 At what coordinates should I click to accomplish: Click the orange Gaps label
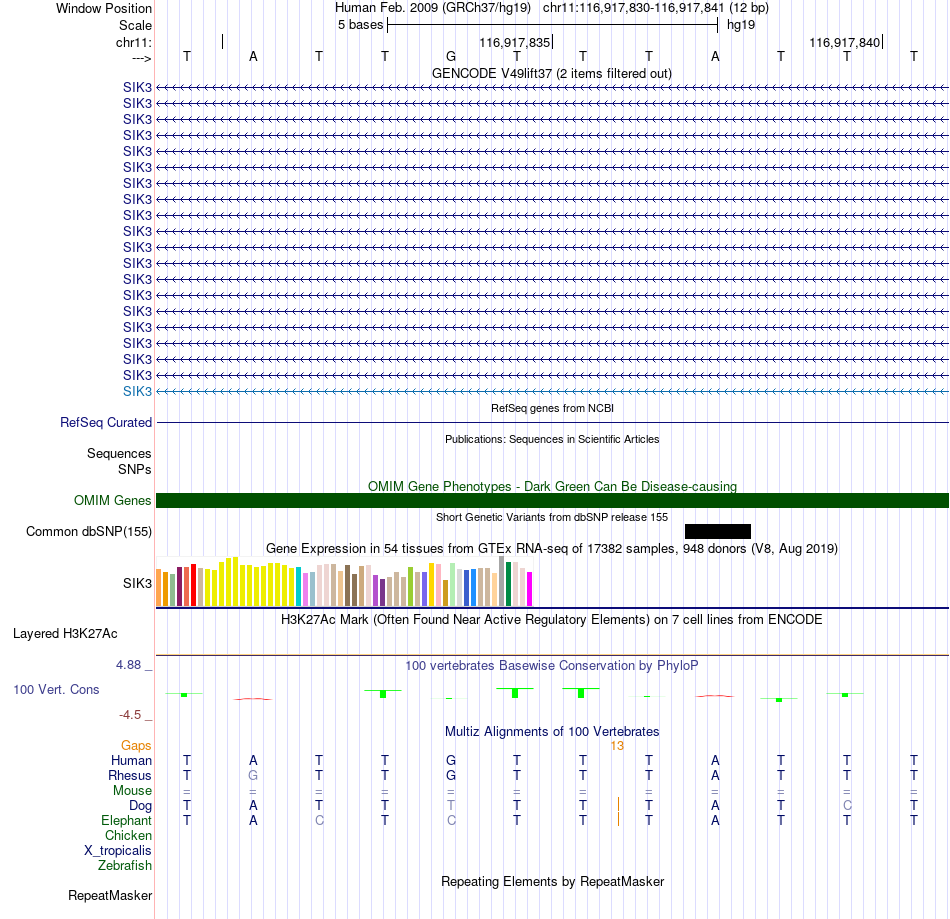click(x=136, y=745)
